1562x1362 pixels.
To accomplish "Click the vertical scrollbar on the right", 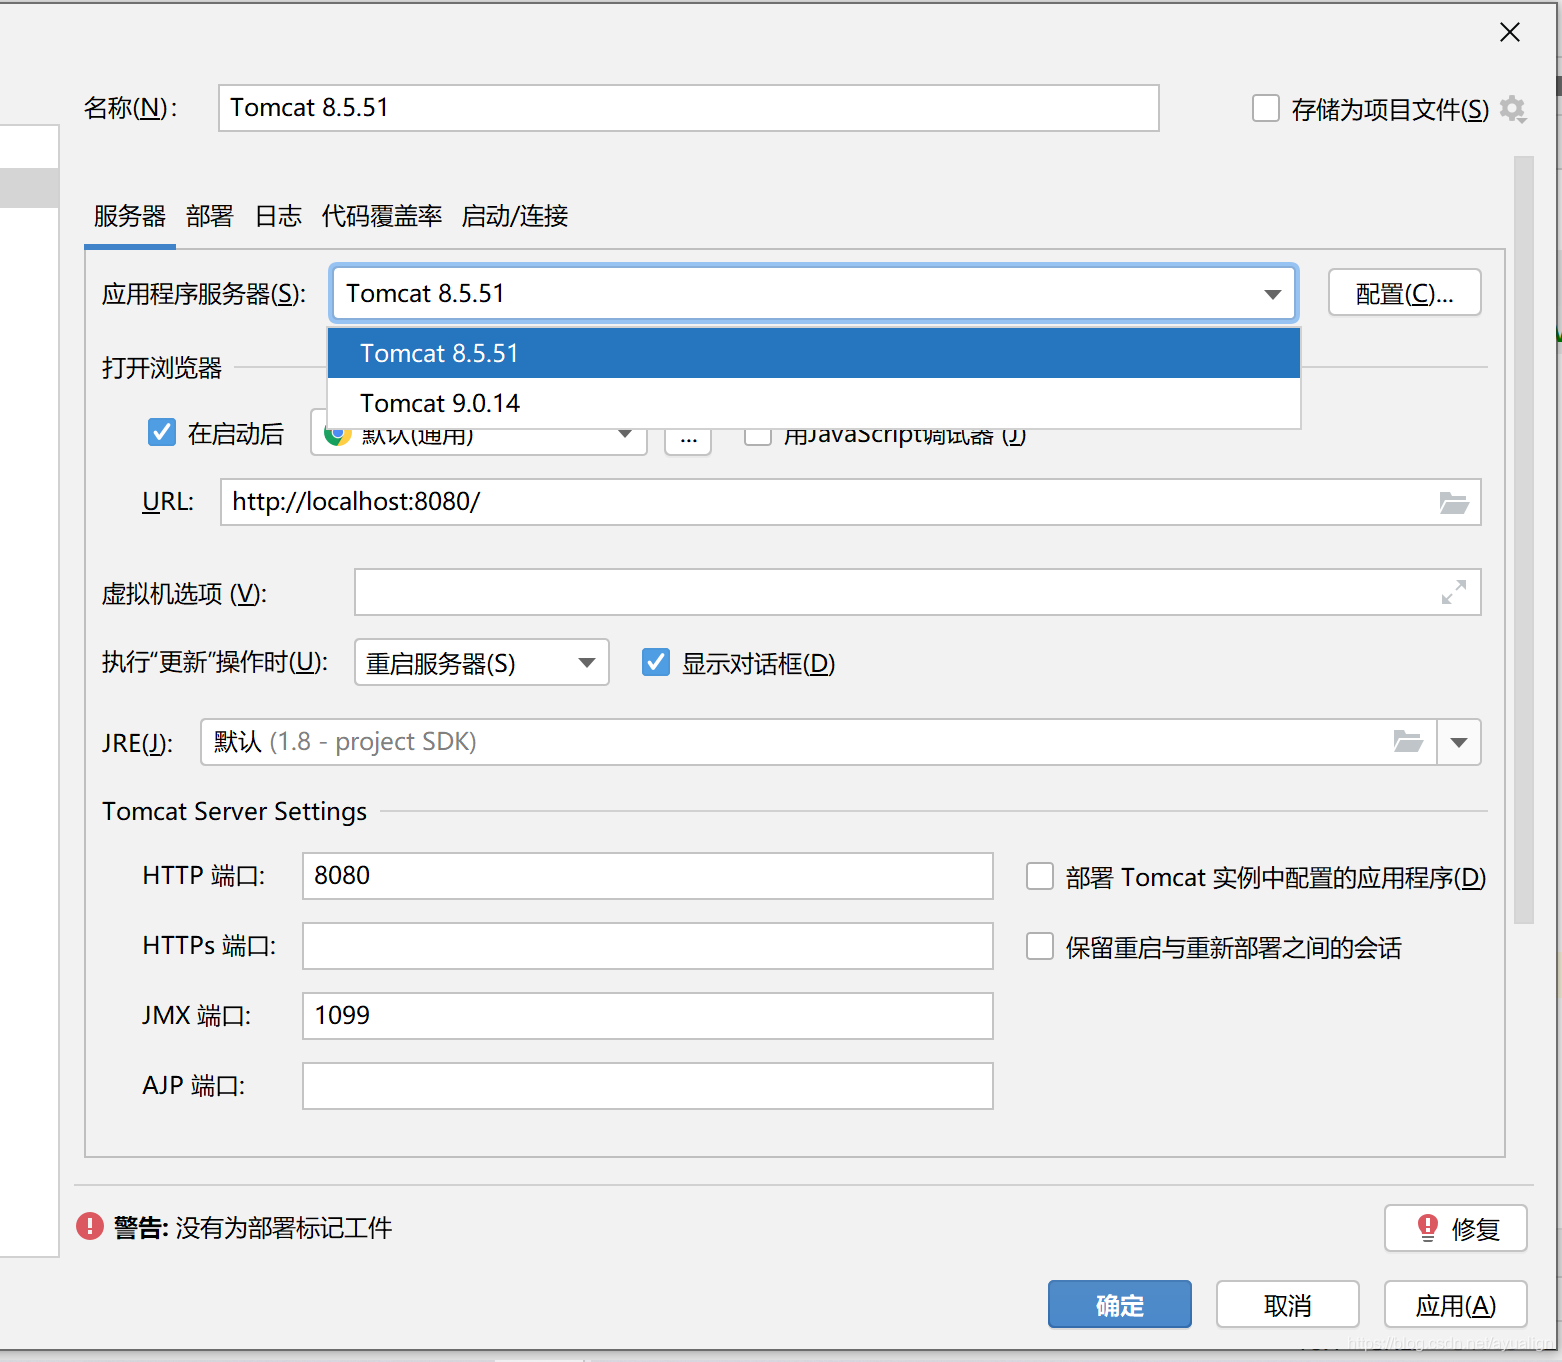I will click(1523, 540).
